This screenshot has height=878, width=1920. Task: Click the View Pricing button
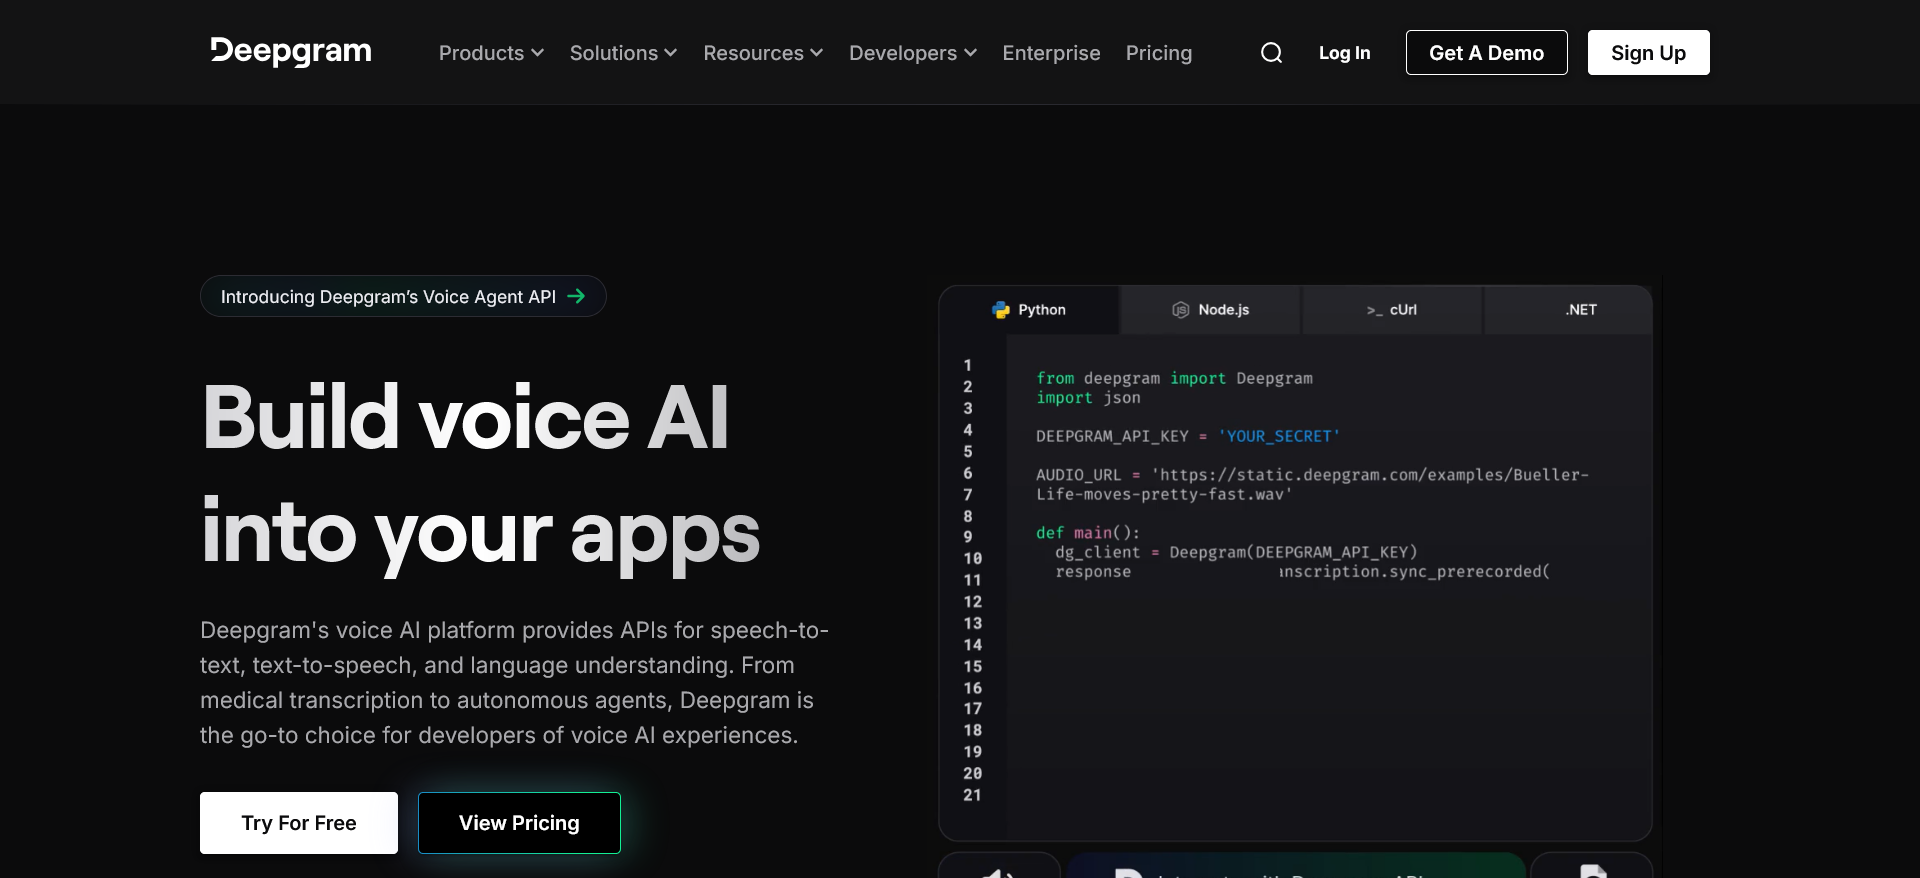[x=519, y=823]
